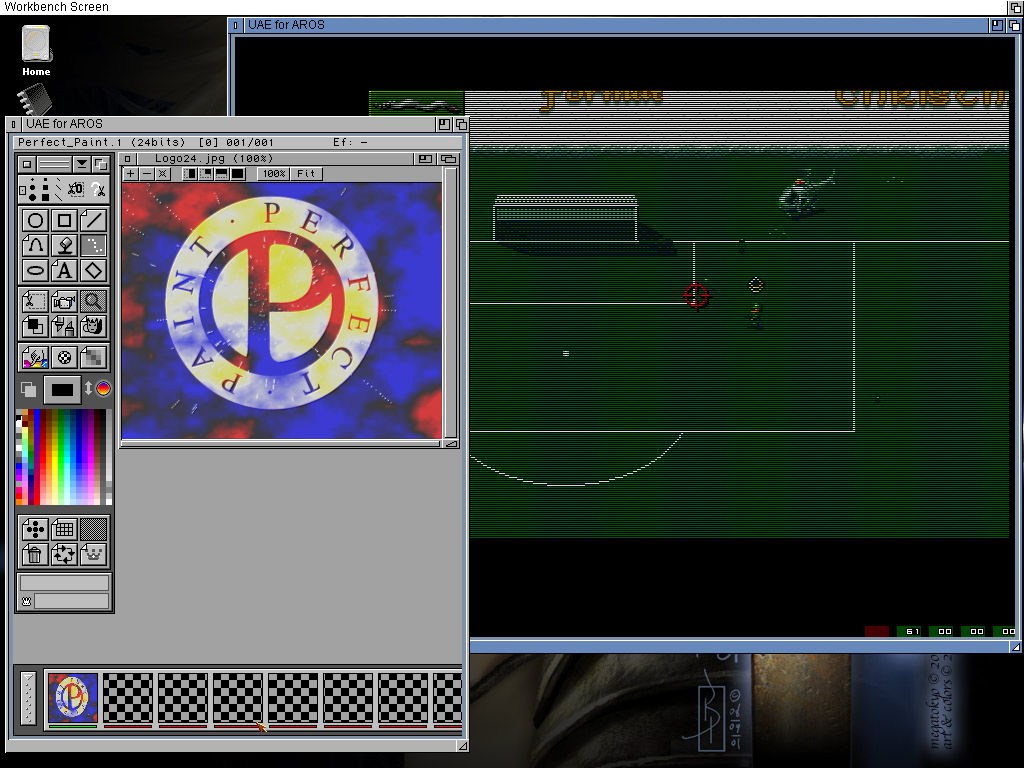Click the Logo24.jpg vertical scrollbar
The width and height of the screenshot is (1024, 768).
tap(450, 303)
